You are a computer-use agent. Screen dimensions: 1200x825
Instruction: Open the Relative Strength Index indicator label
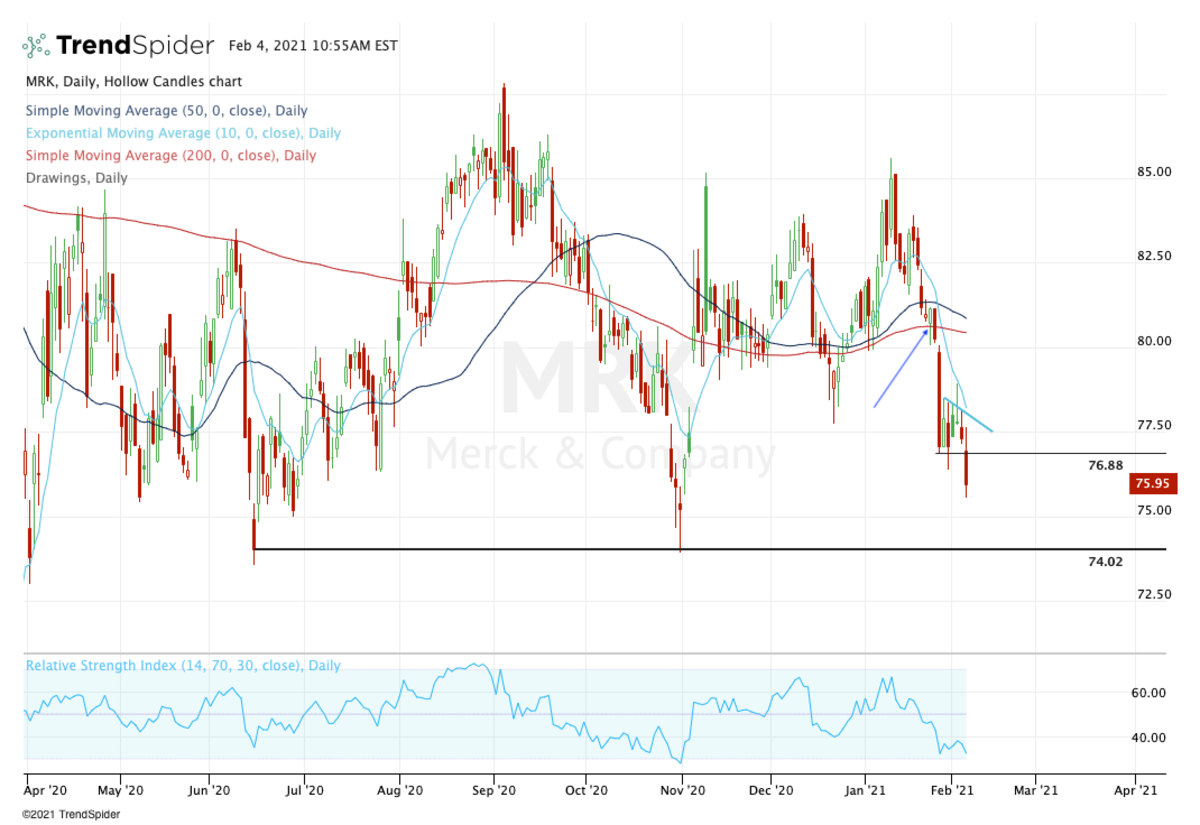182,665
